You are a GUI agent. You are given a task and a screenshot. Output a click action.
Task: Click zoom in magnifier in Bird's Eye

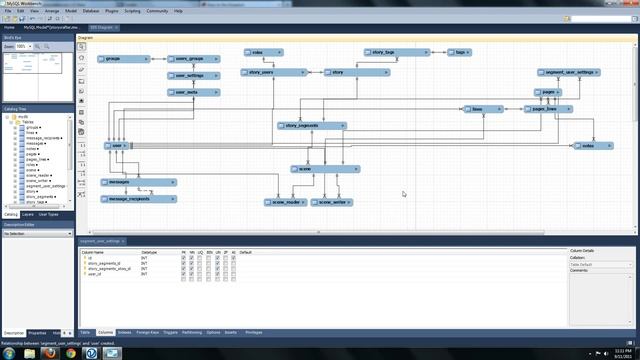[x=38, y=47]
